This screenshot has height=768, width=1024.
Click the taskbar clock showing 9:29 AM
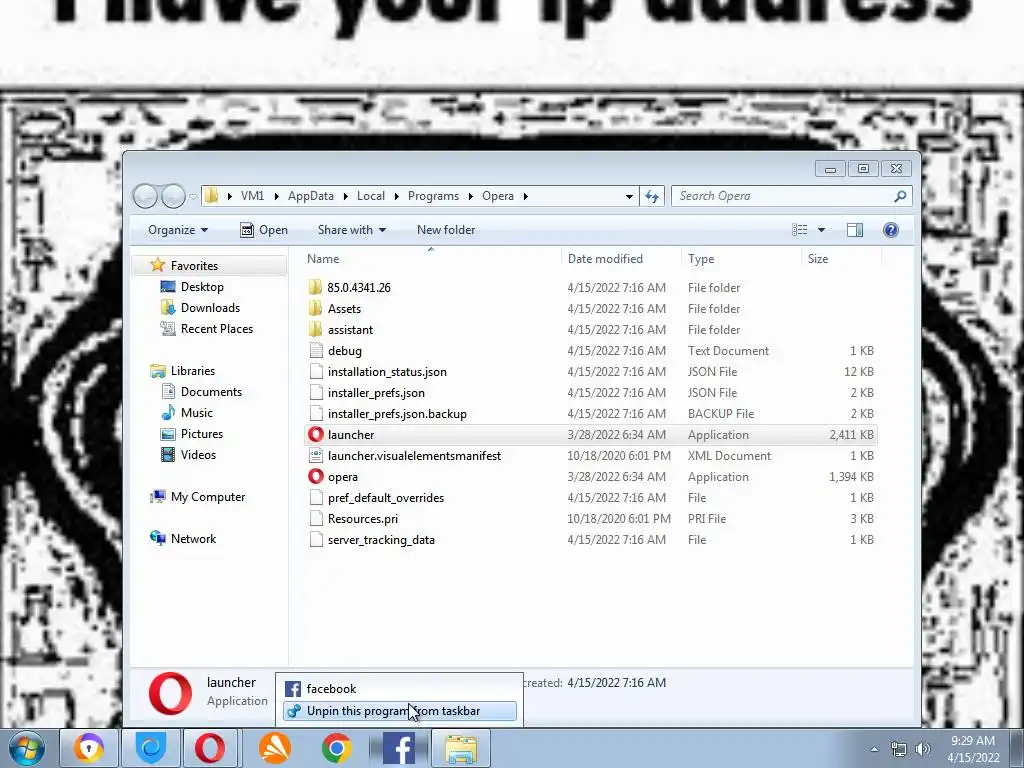pos(973,749)
